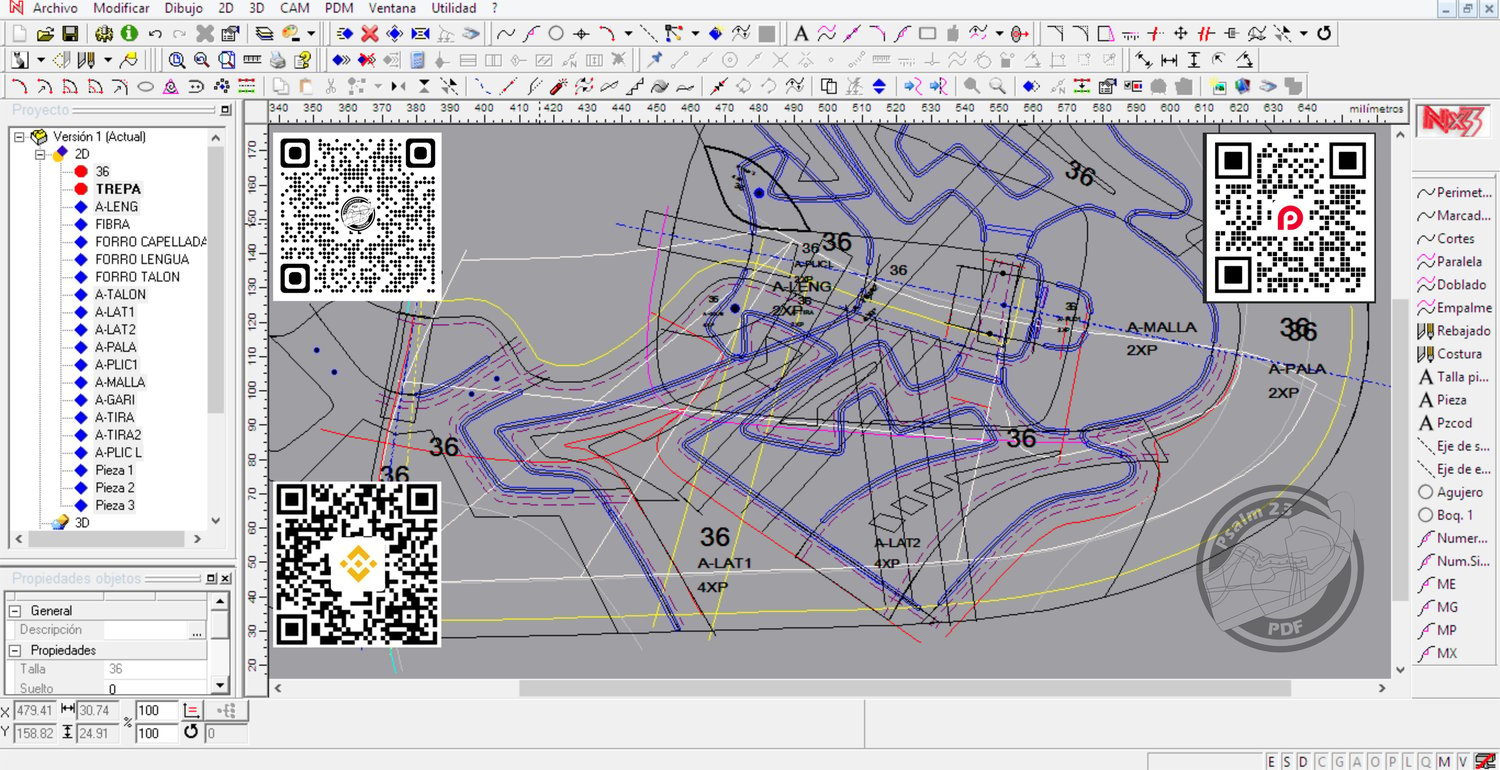
Task: Click the Descripción ellipsis button
Action: 196,630
